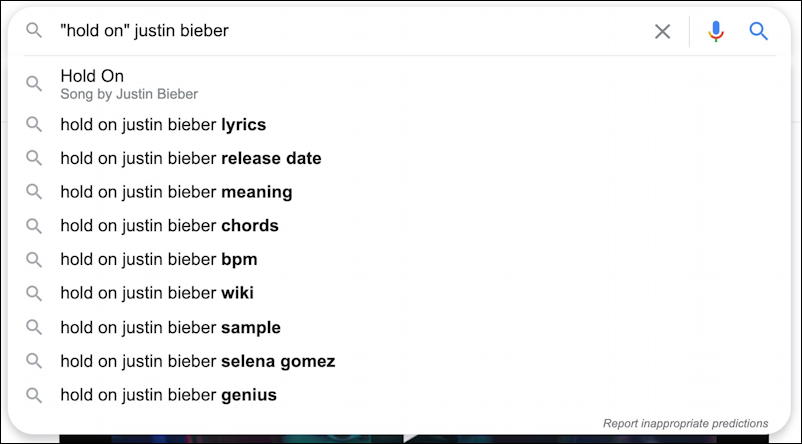The width and height of the screenshot is (802, 444).
Task: Click the magnifier icon beside the lyrics suggestion
Action: click(x=34, y=124)
